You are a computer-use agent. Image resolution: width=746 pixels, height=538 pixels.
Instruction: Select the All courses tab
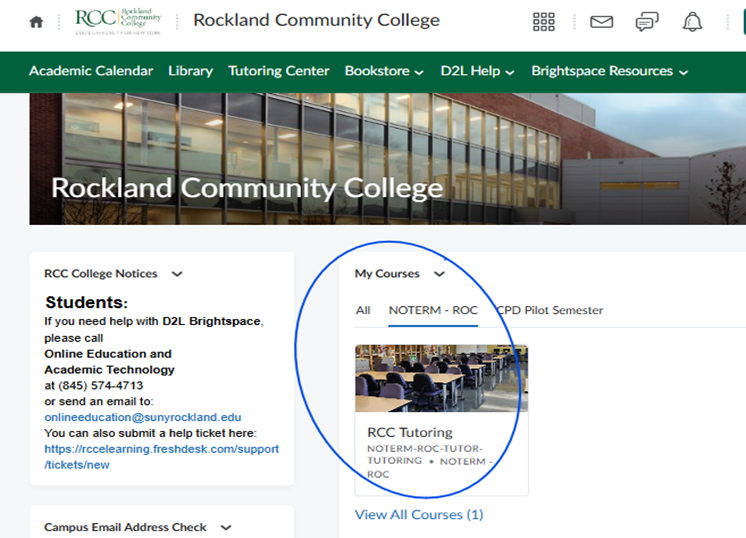(363, 311)
